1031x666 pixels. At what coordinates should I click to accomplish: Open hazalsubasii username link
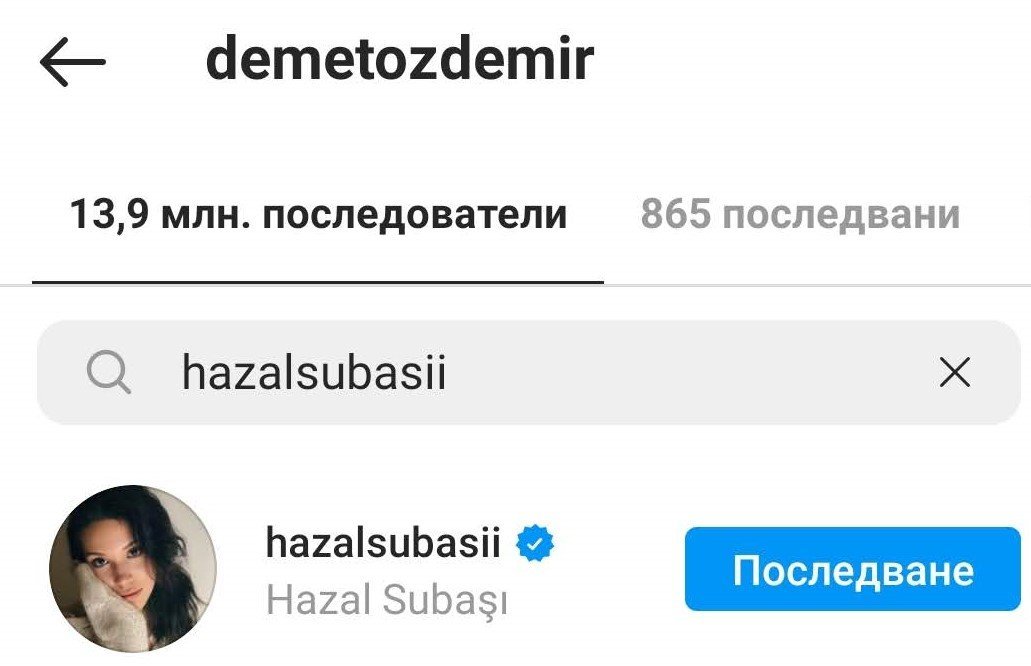point(383,543)
